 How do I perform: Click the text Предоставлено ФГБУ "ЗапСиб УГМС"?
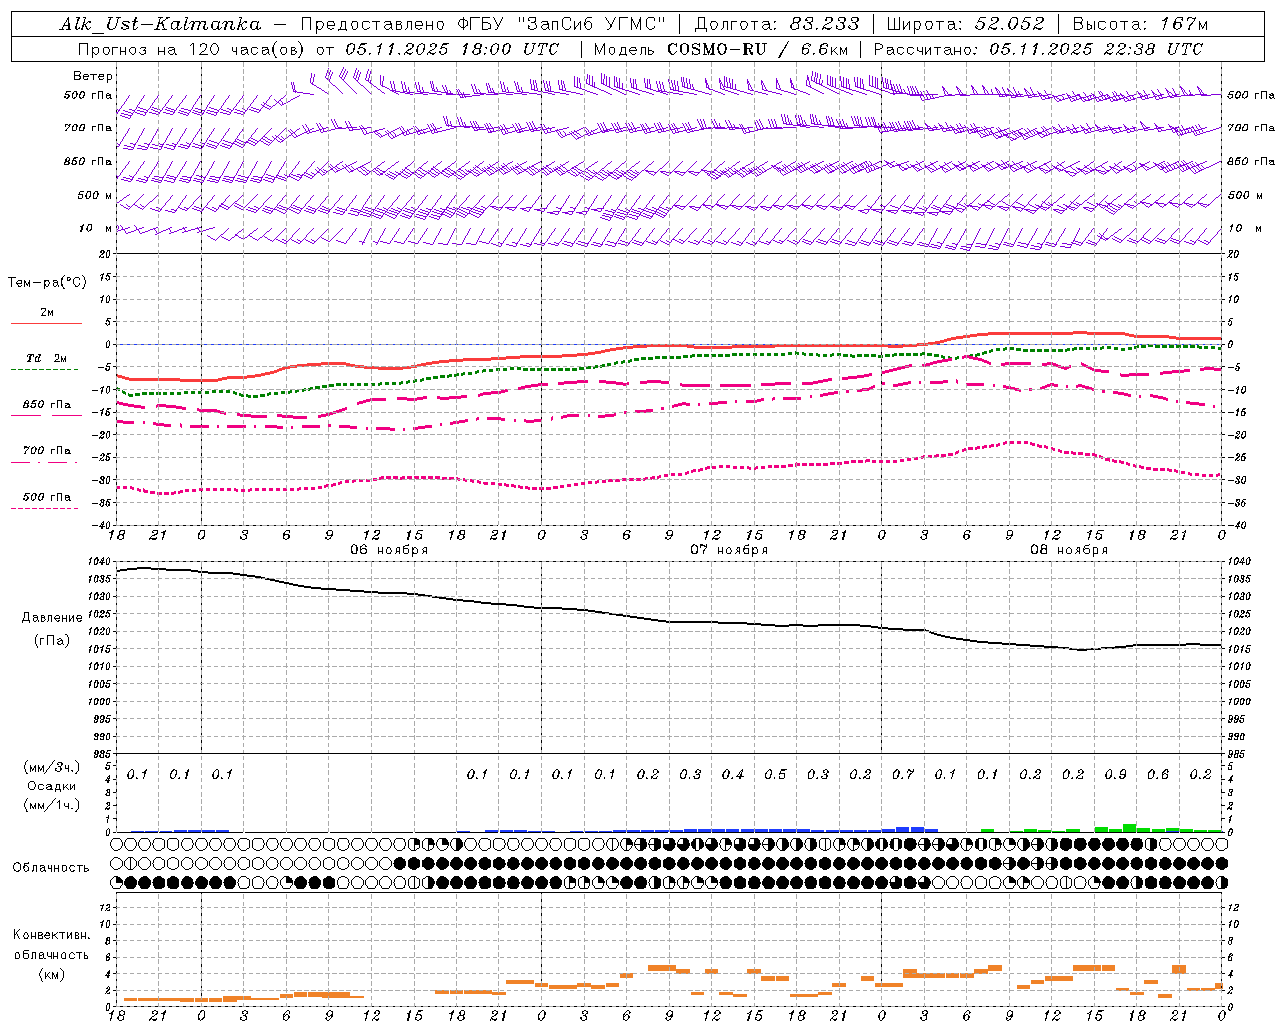click(483, 24)
